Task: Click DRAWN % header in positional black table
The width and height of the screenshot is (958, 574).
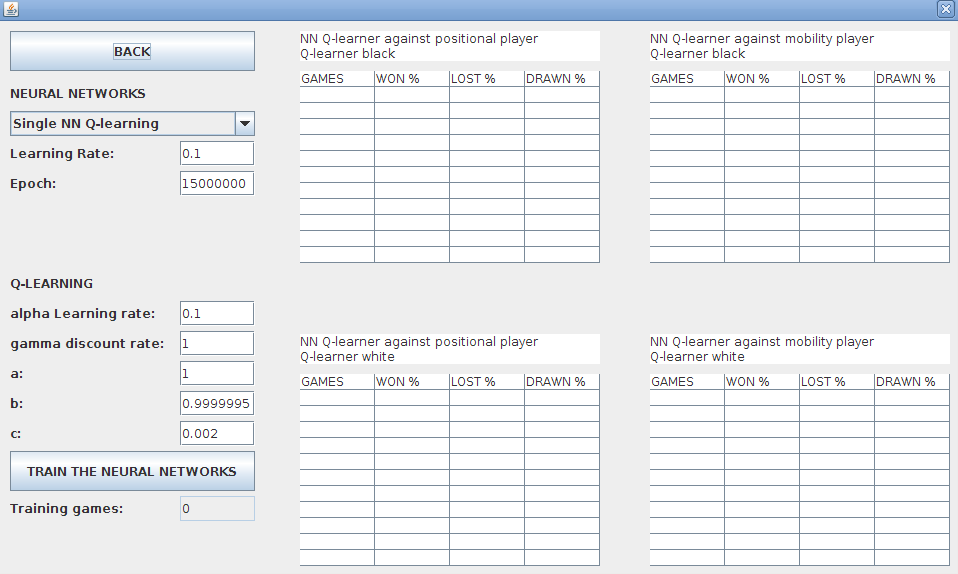Action: [x=561, y=79]
